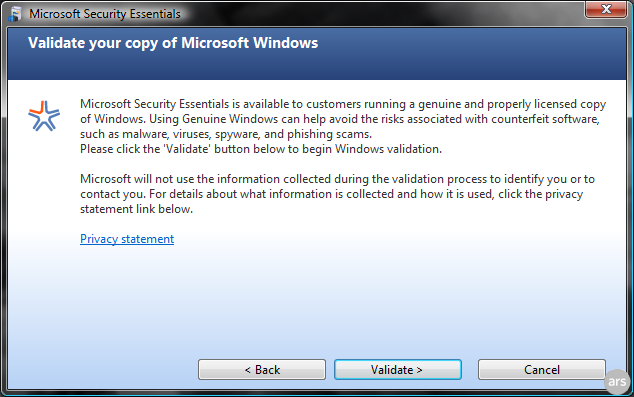The image size is (634, 397).
Task: Click the 'Validate your copy of Microsoft Windows' heading
Action: [x=173, y=43]
